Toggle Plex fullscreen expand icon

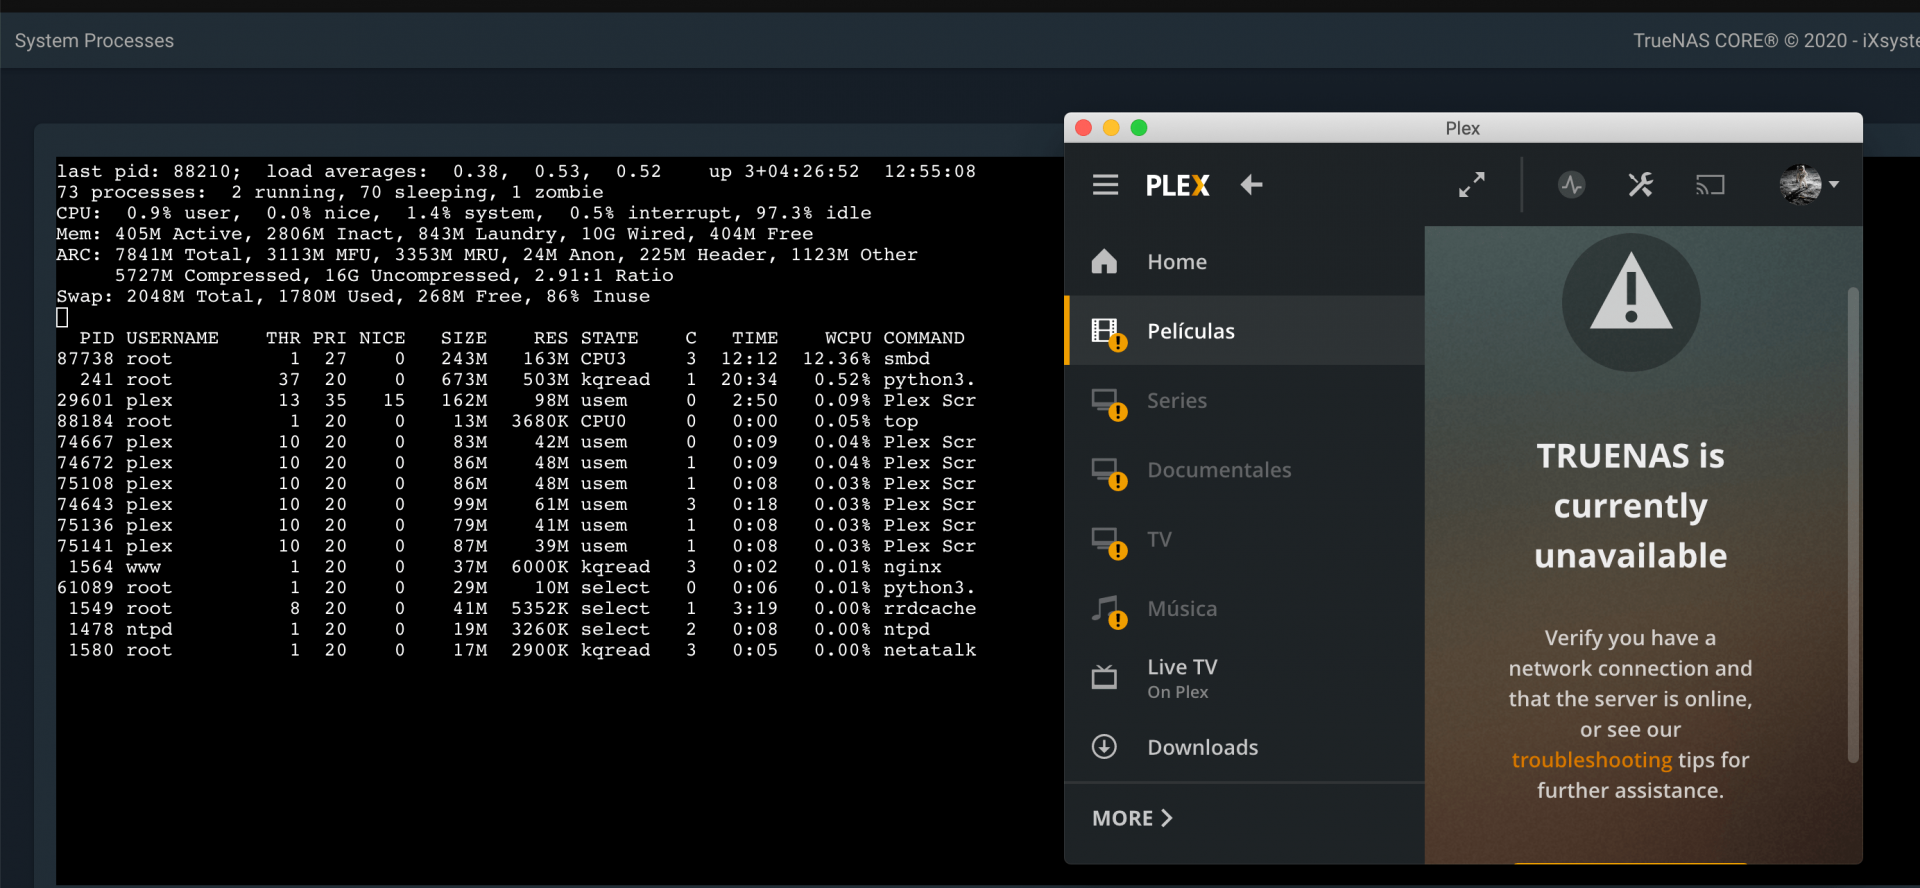(x=1471, y=185)
